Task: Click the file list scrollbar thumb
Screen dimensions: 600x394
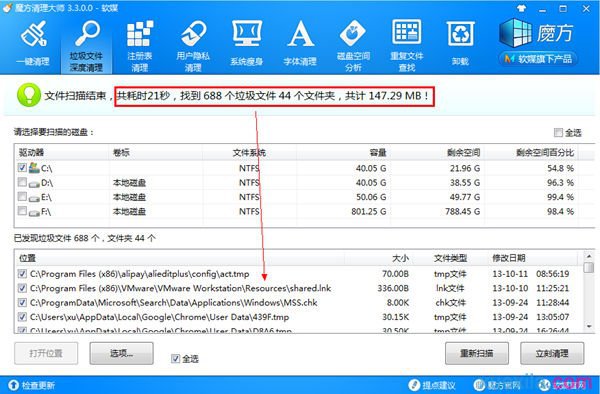Action: click(x=589, y=267)
